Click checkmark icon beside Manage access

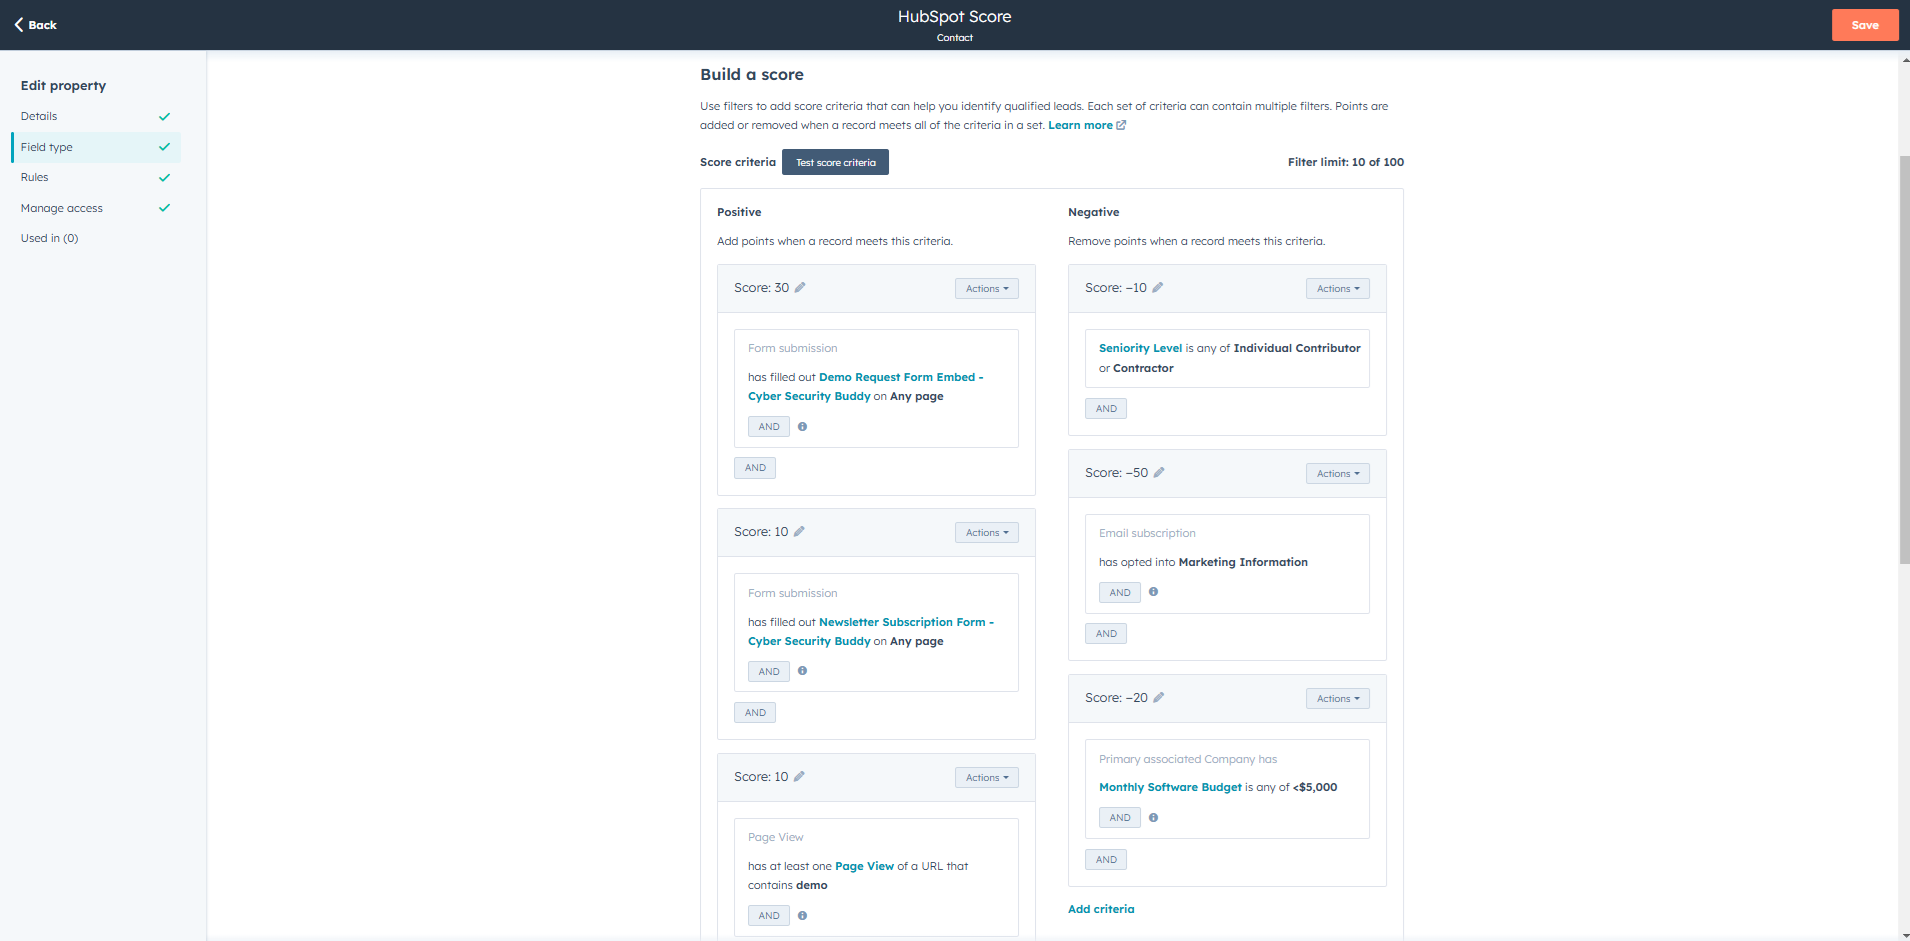pyautogui.click(x=164, y=208)
